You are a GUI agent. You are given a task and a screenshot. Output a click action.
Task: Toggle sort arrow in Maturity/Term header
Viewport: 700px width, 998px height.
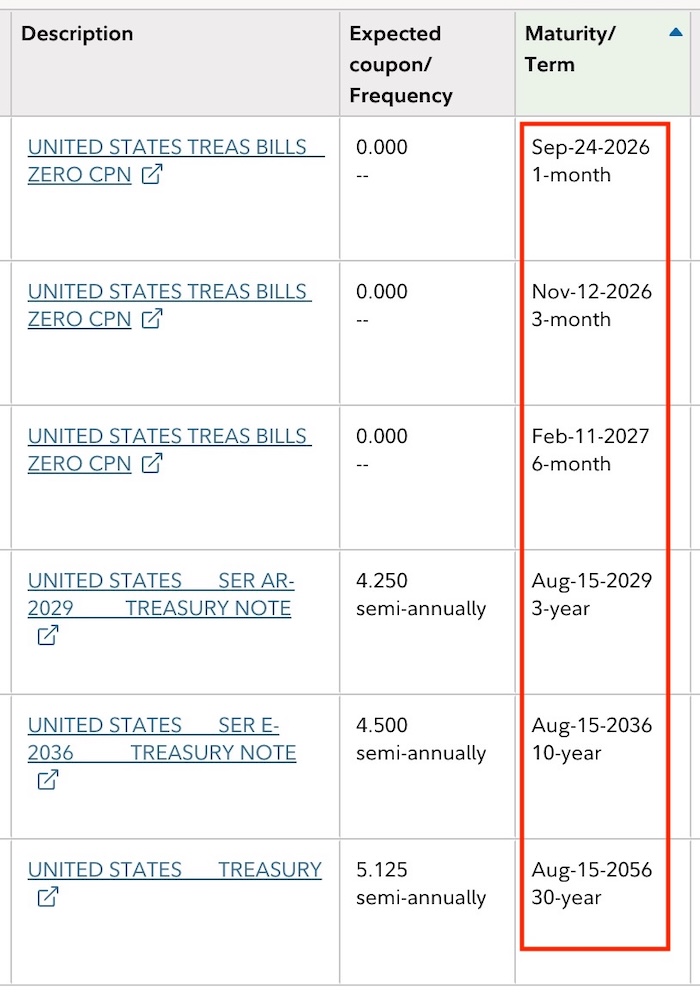pos(676,32)
